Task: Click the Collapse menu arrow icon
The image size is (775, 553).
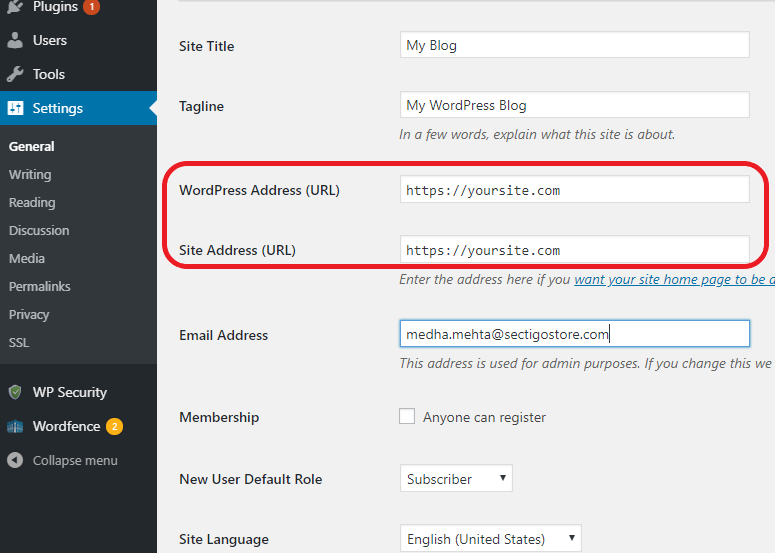Action: [x=15, y=460]
